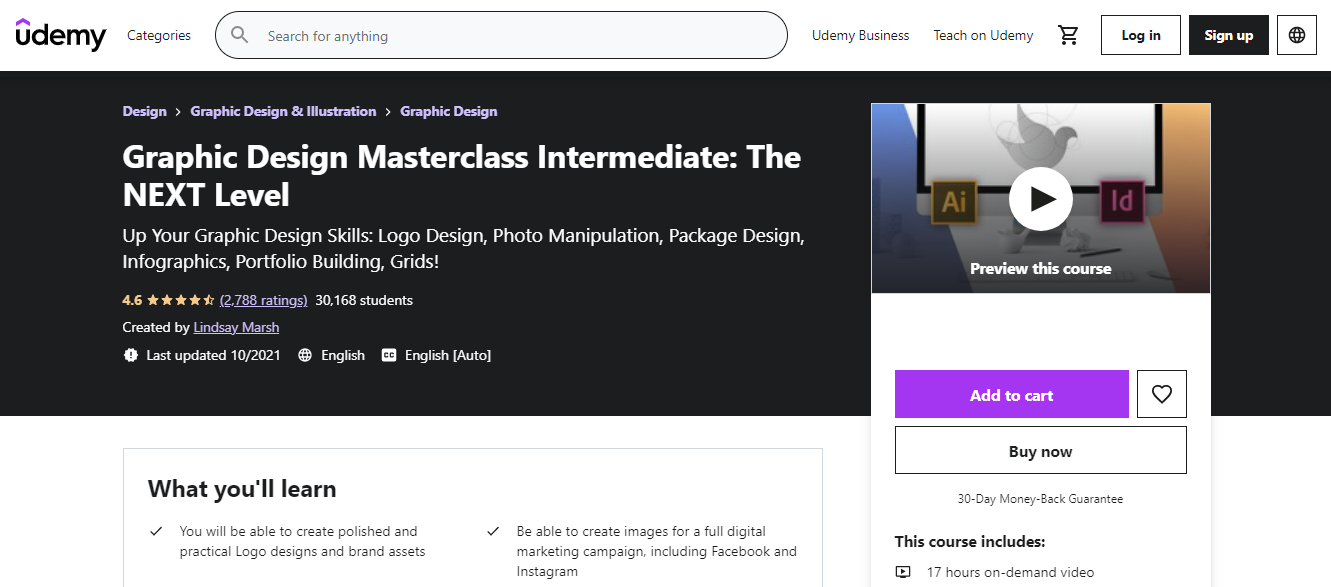The width and height of the screenshot is (1331, 587).
Task: Click the search magnifying glass icon
Action: 239,34
